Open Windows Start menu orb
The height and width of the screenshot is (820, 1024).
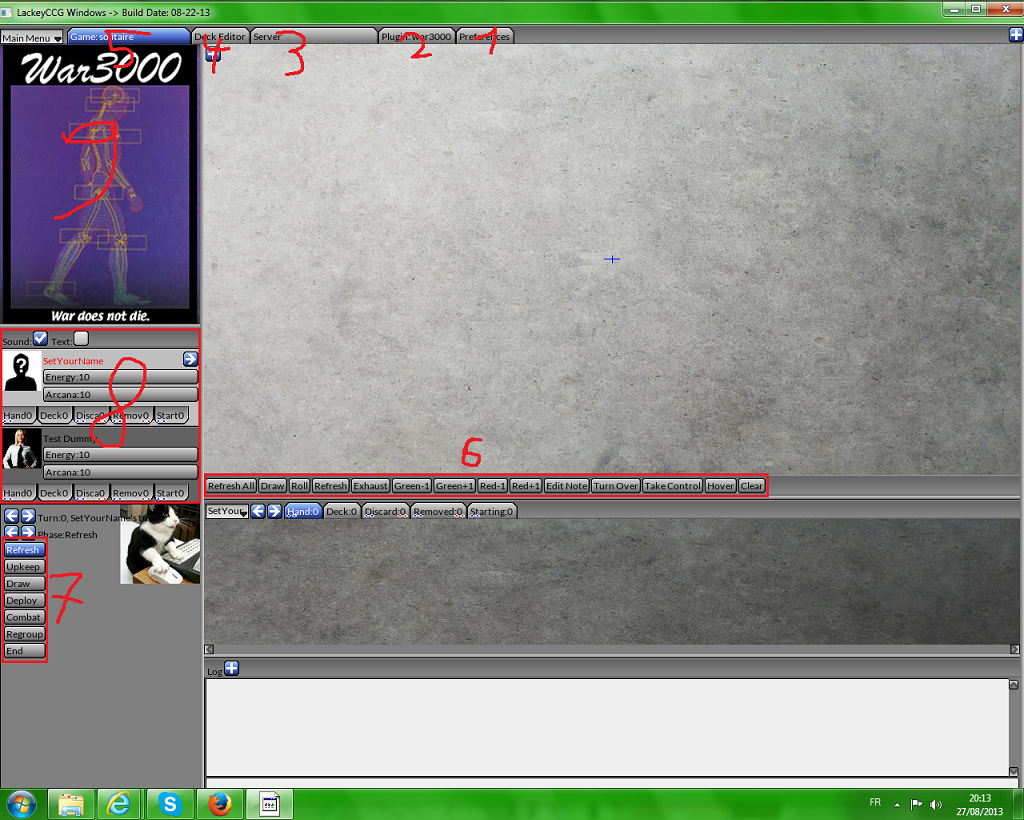click(x=22, y=804)
